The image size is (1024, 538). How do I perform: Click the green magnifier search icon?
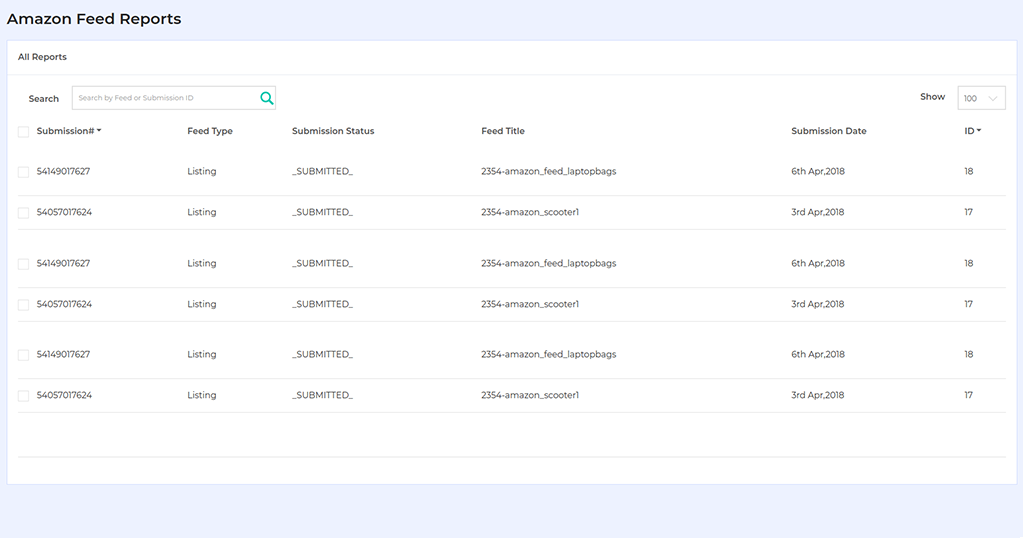coord(266,98)
